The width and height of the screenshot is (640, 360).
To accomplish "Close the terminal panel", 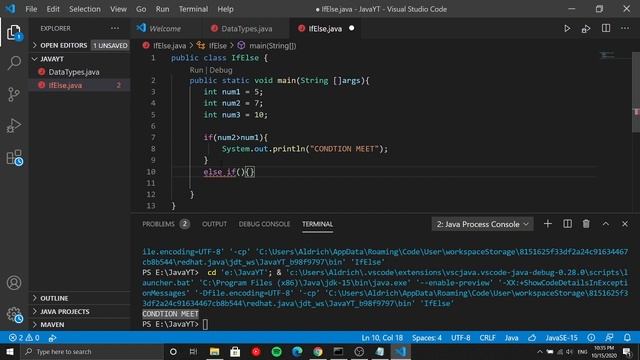I will pyautogui.click(x=625, y=224).
